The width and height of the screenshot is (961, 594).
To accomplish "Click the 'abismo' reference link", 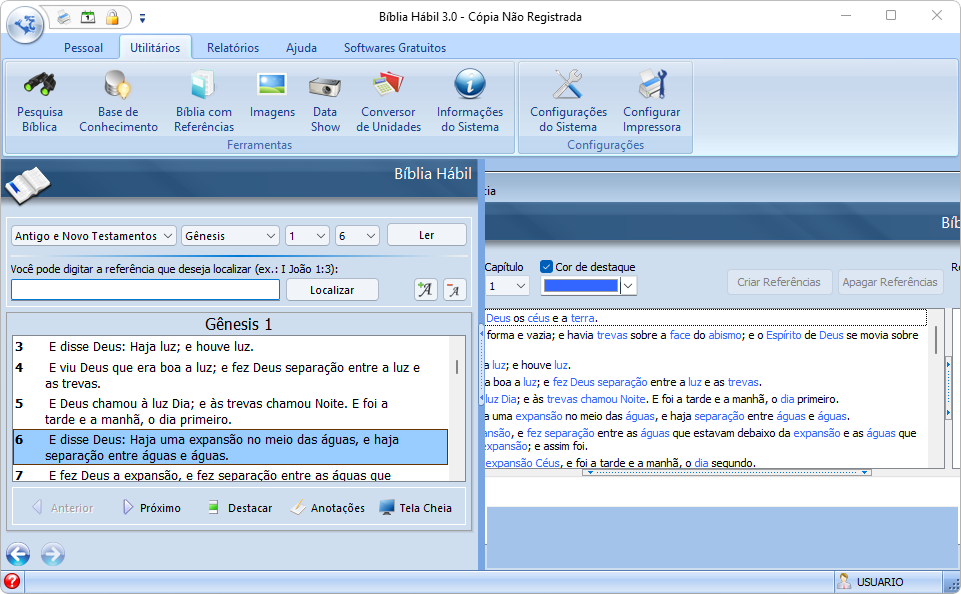I will point(724,335).
